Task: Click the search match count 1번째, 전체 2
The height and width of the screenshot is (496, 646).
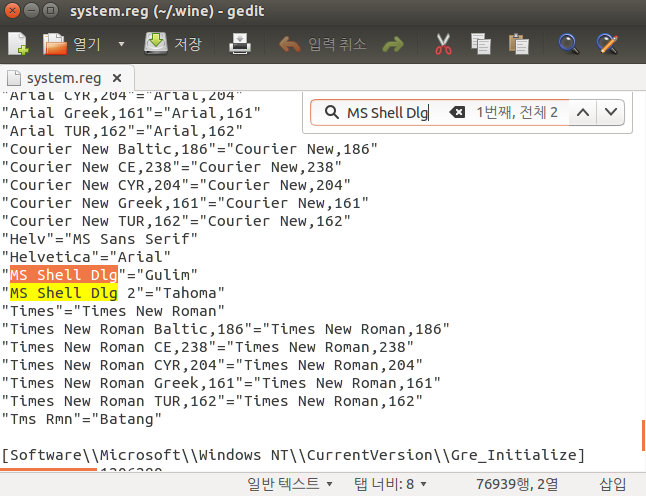Action: click(x=517, y=112)
